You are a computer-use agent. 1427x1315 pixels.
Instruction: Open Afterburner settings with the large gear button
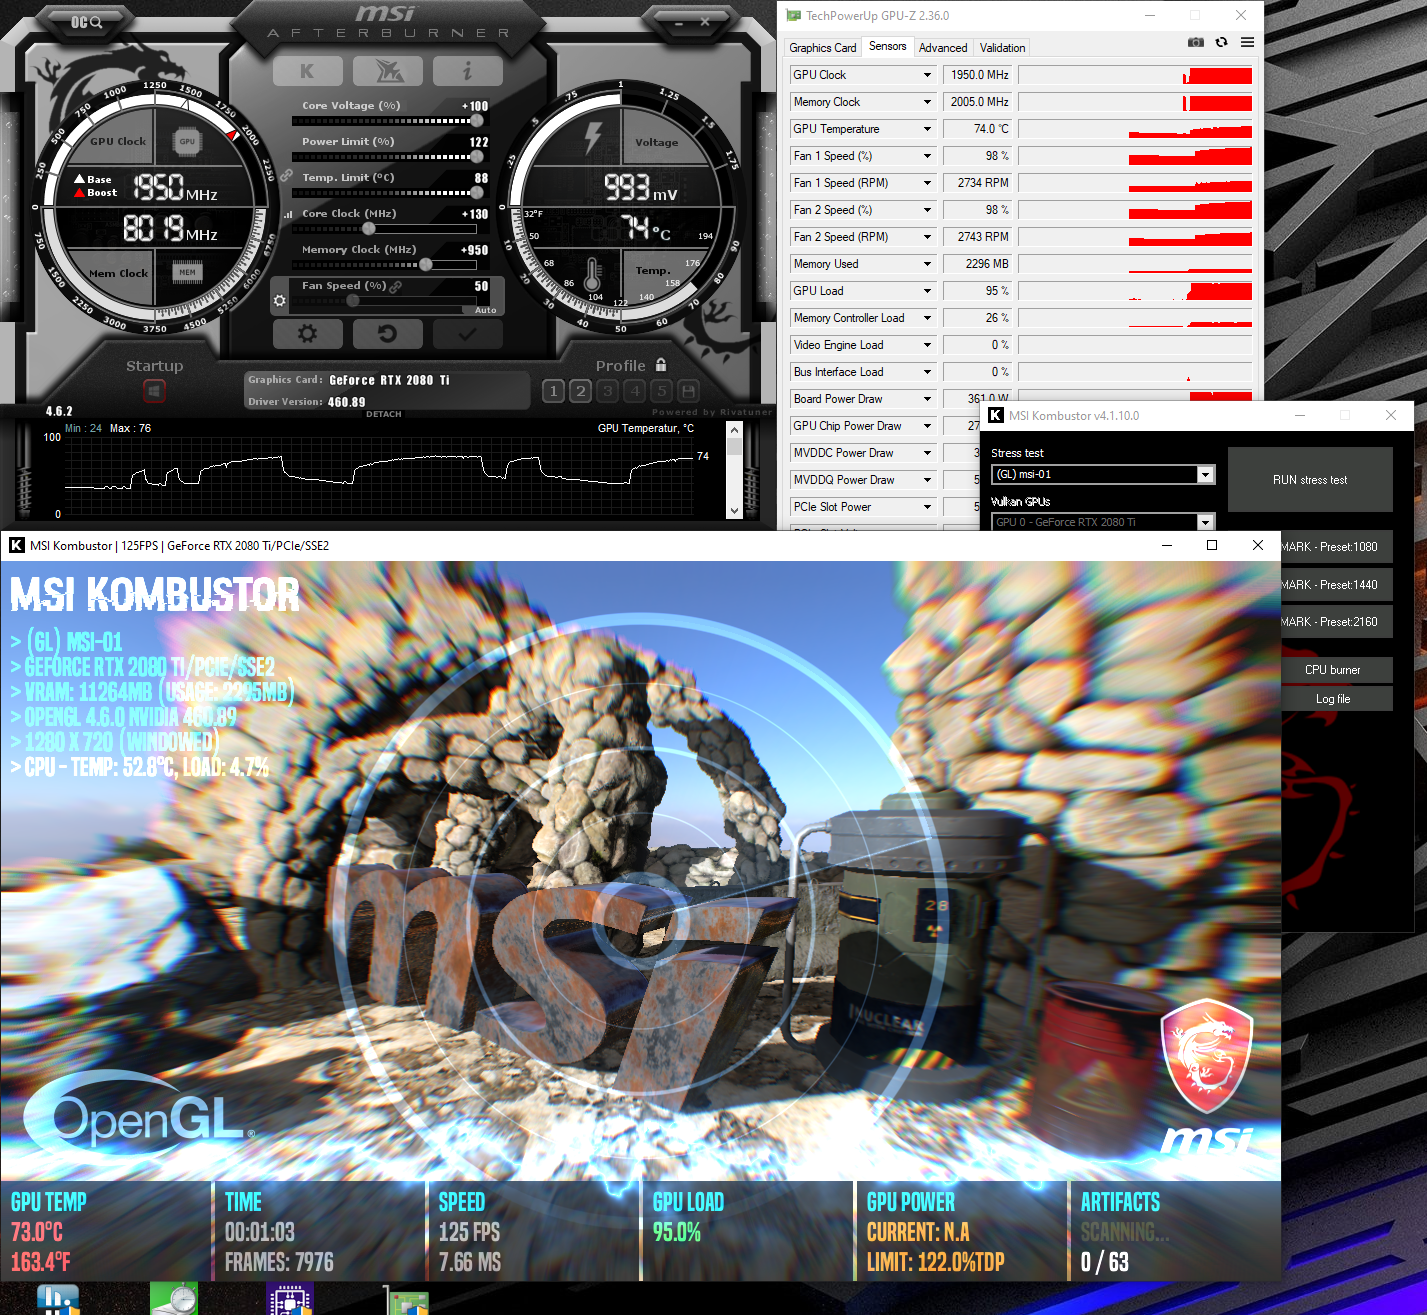pos(307,334)
